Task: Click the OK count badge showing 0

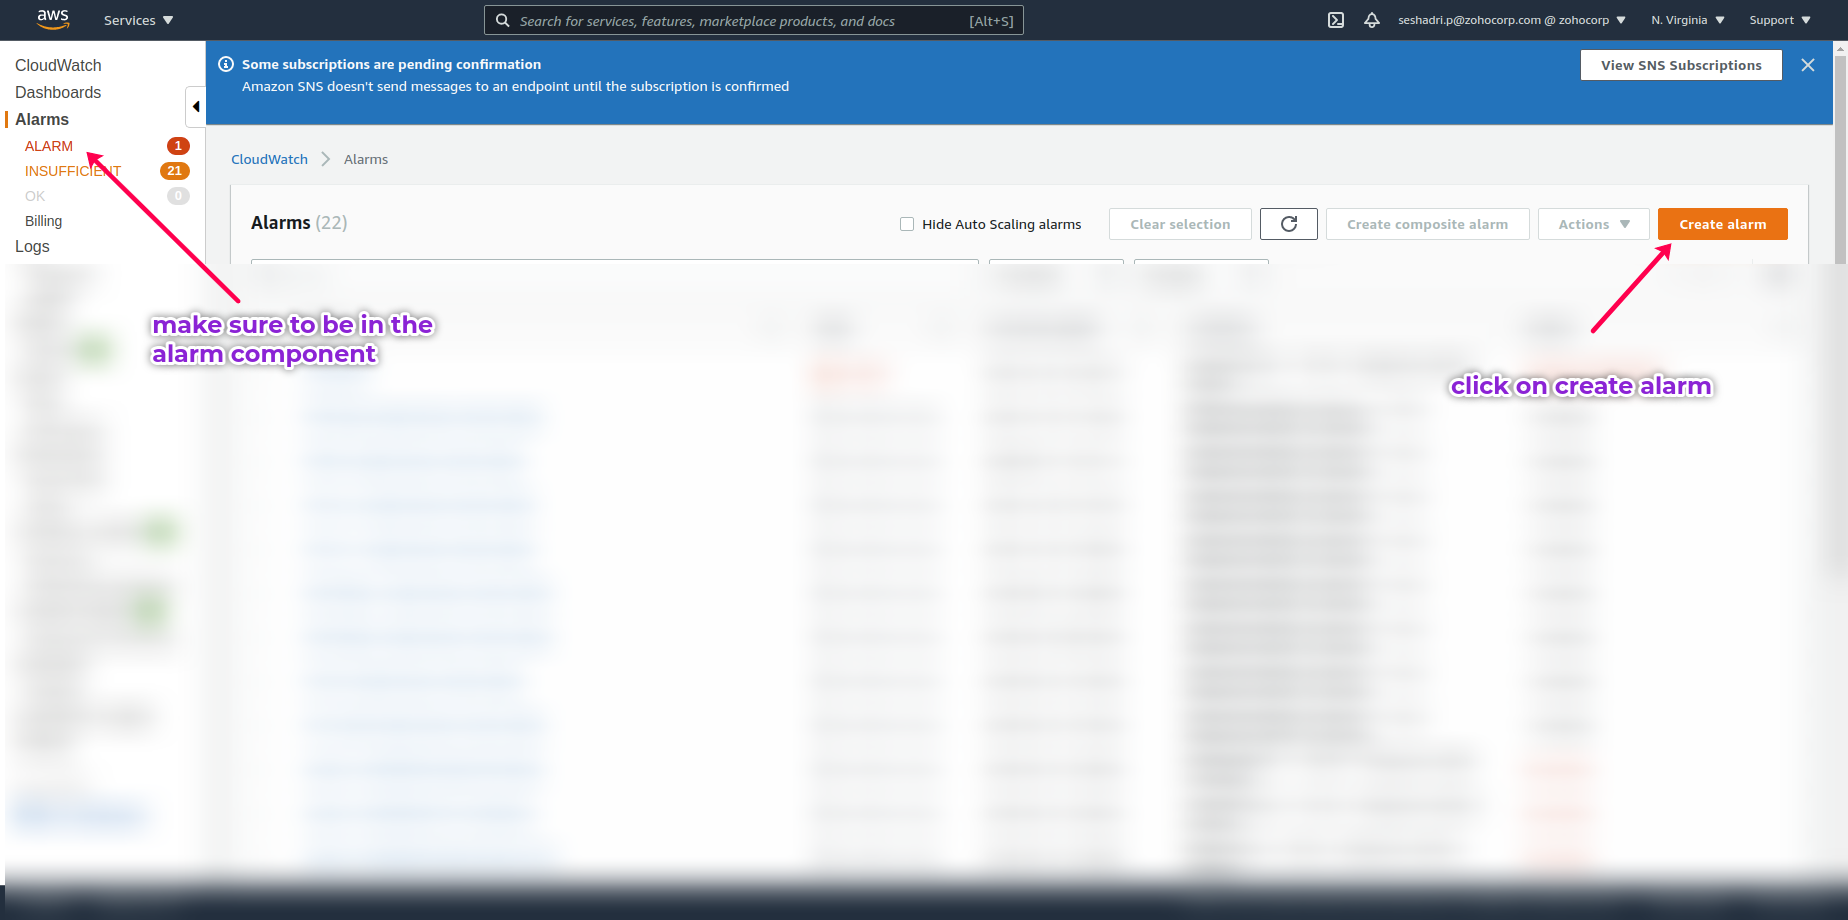Action: 178,196
